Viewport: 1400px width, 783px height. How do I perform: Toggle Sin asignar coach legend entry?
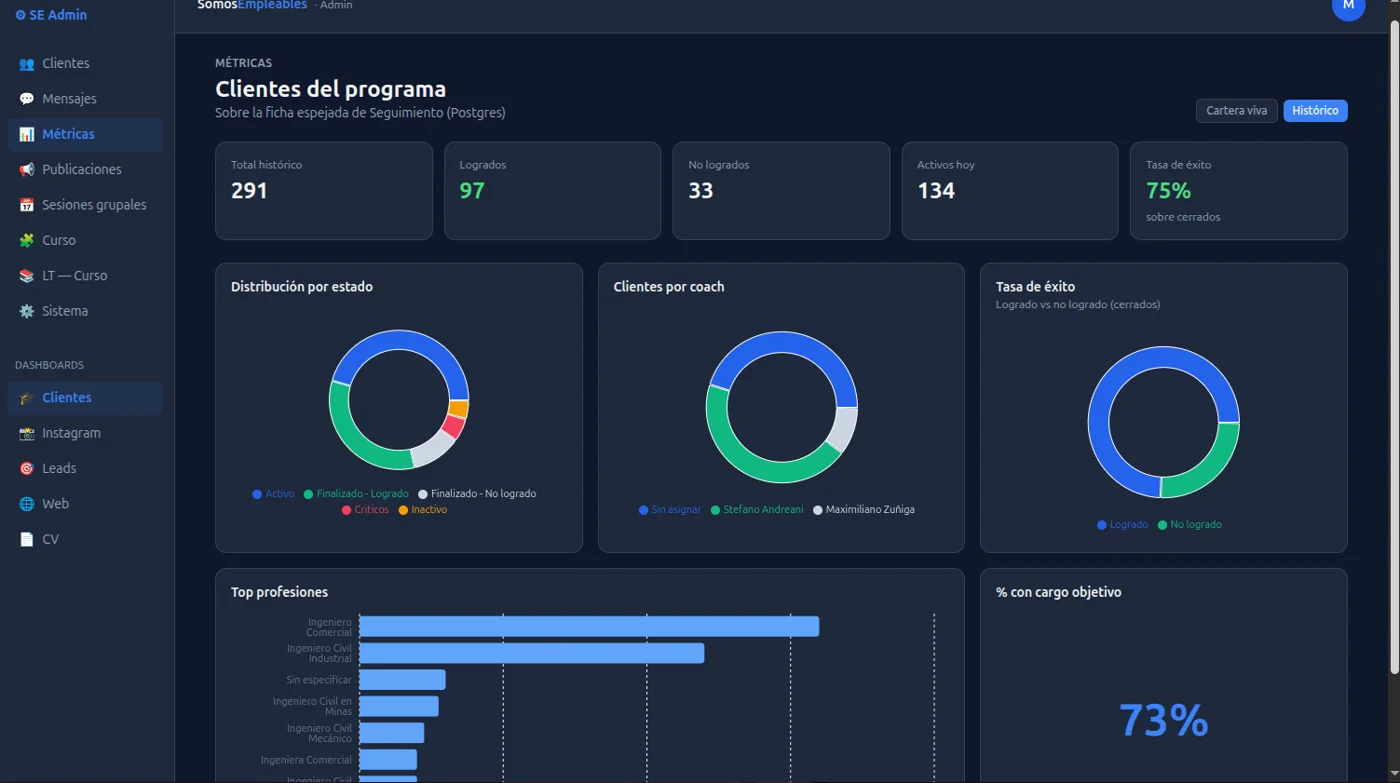pos(670,510)
